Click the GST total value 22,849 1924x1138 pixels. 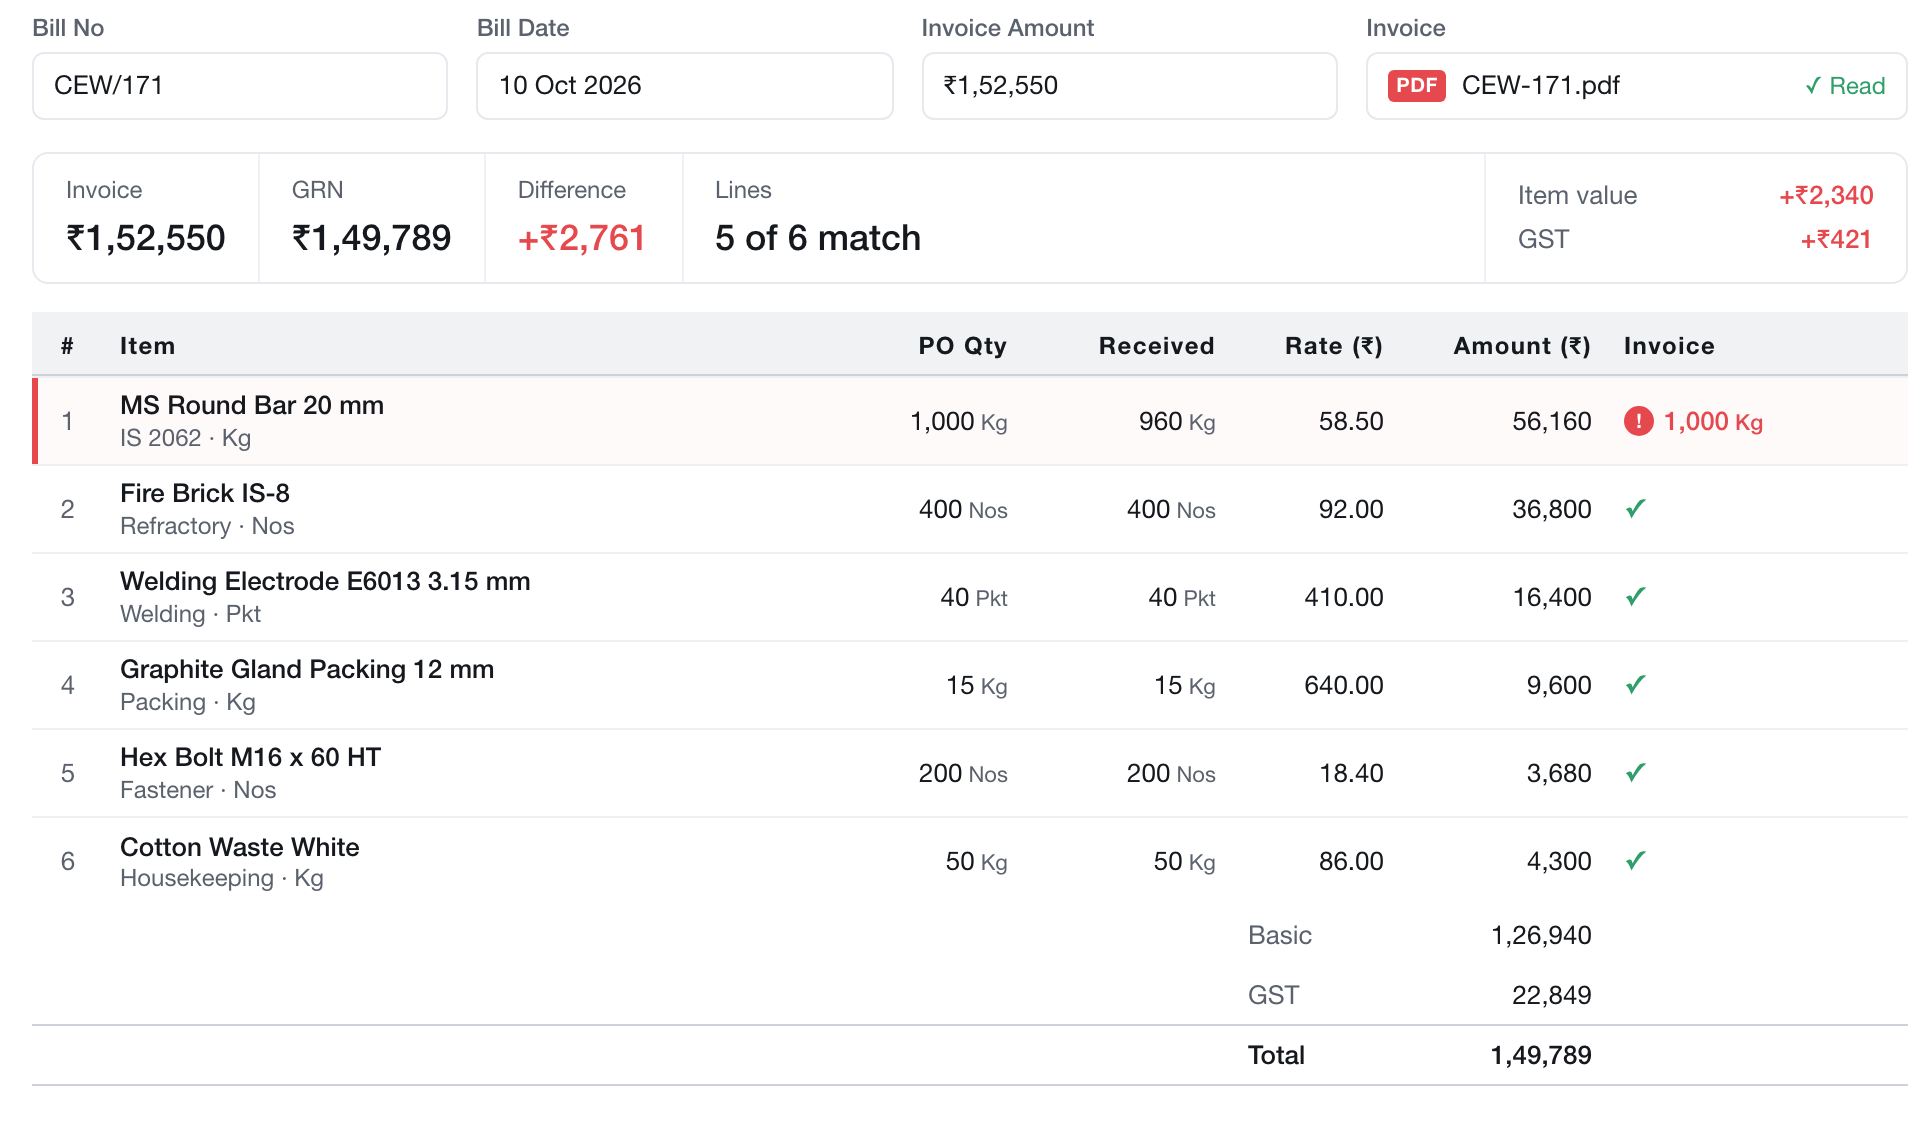coord(1551,995)
